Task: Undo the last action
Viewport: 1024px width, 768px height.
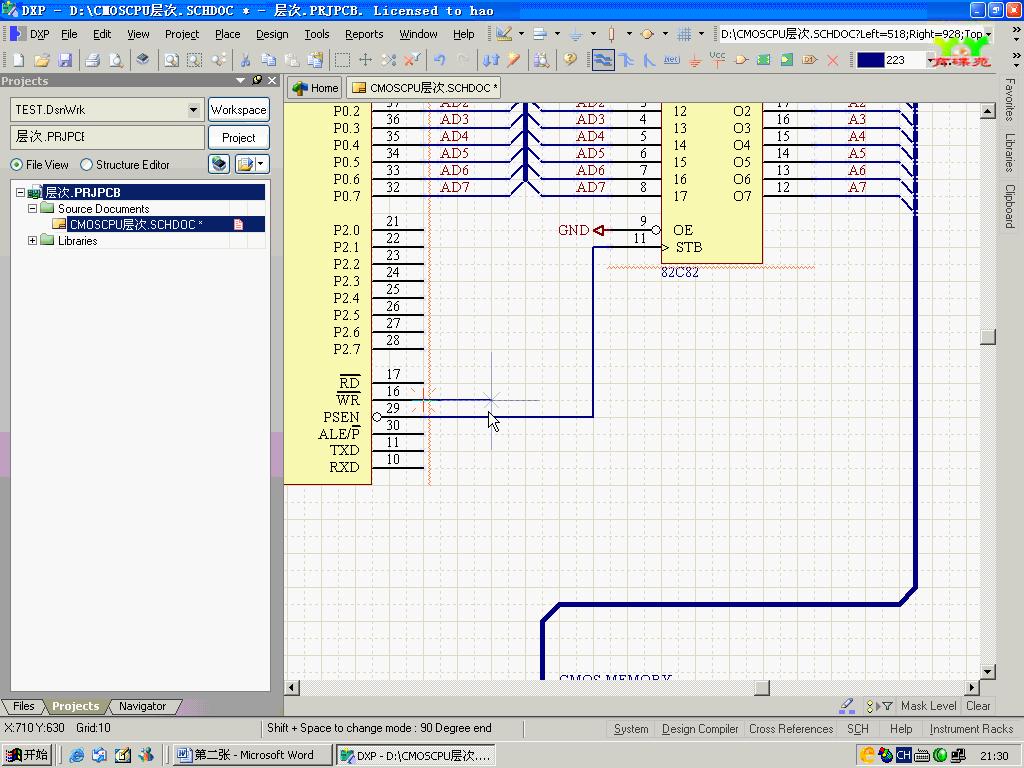Action: 440,60
